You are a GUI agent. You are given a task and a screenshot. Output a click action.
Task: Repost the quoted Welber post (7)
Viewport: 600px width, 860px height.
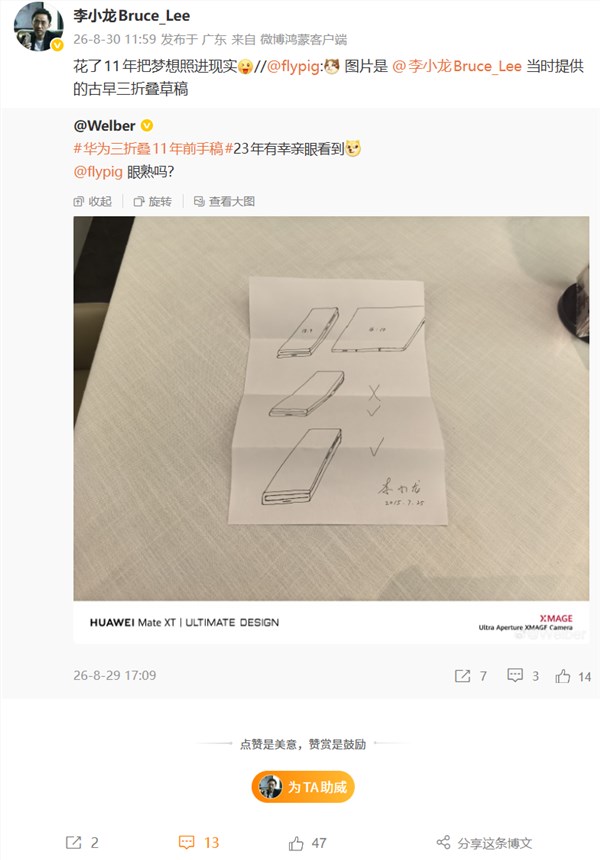point(462,676)
